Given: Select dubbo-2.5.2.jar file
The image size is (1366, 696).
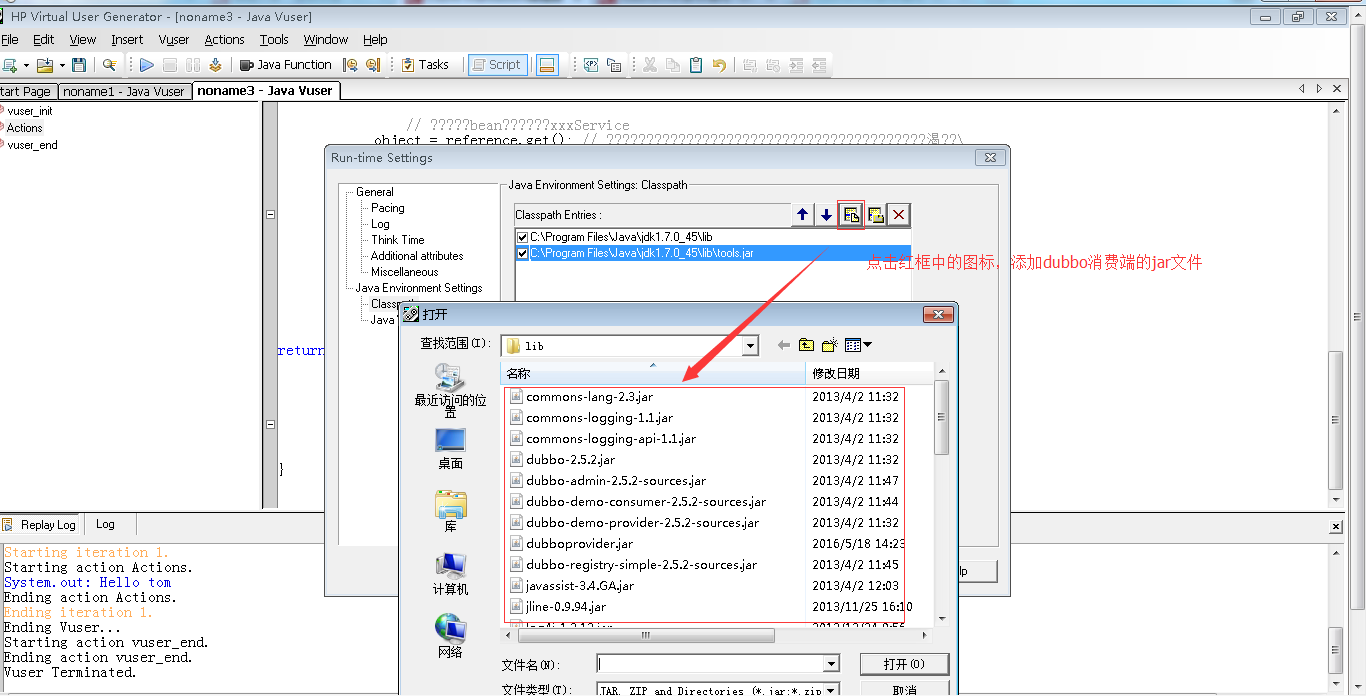Looking at the screenshot, I should (x=571, y=460).
